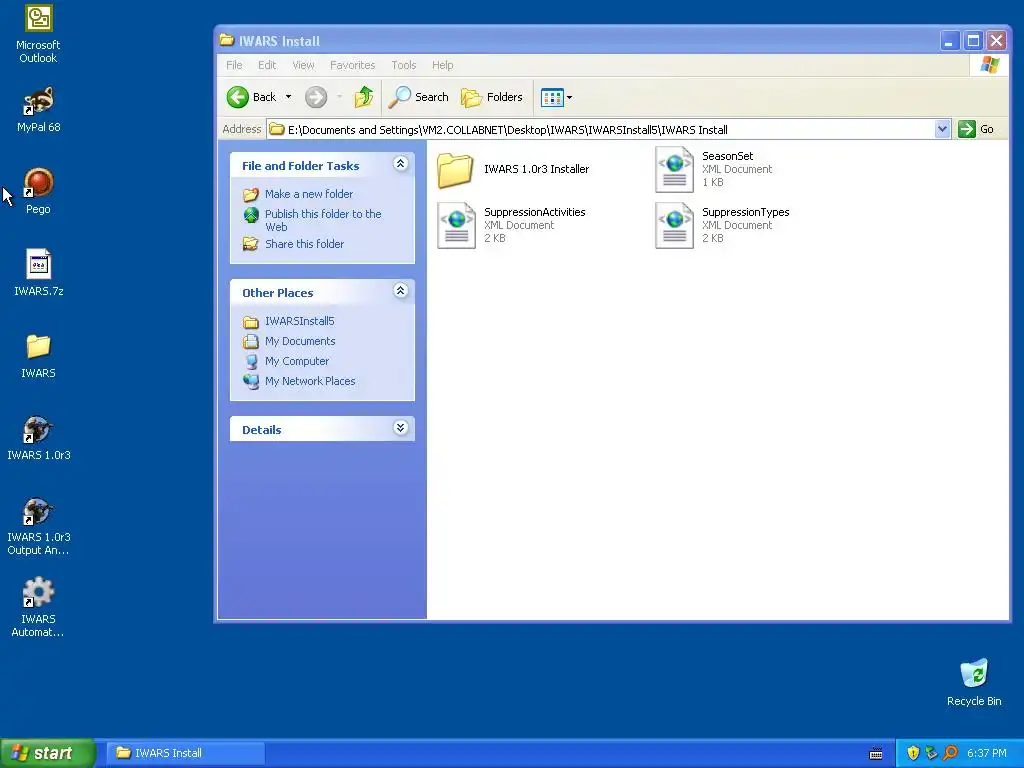Click the keyboard icon on the taskbar
1024x768 pixels.
[x=876, y=754]
